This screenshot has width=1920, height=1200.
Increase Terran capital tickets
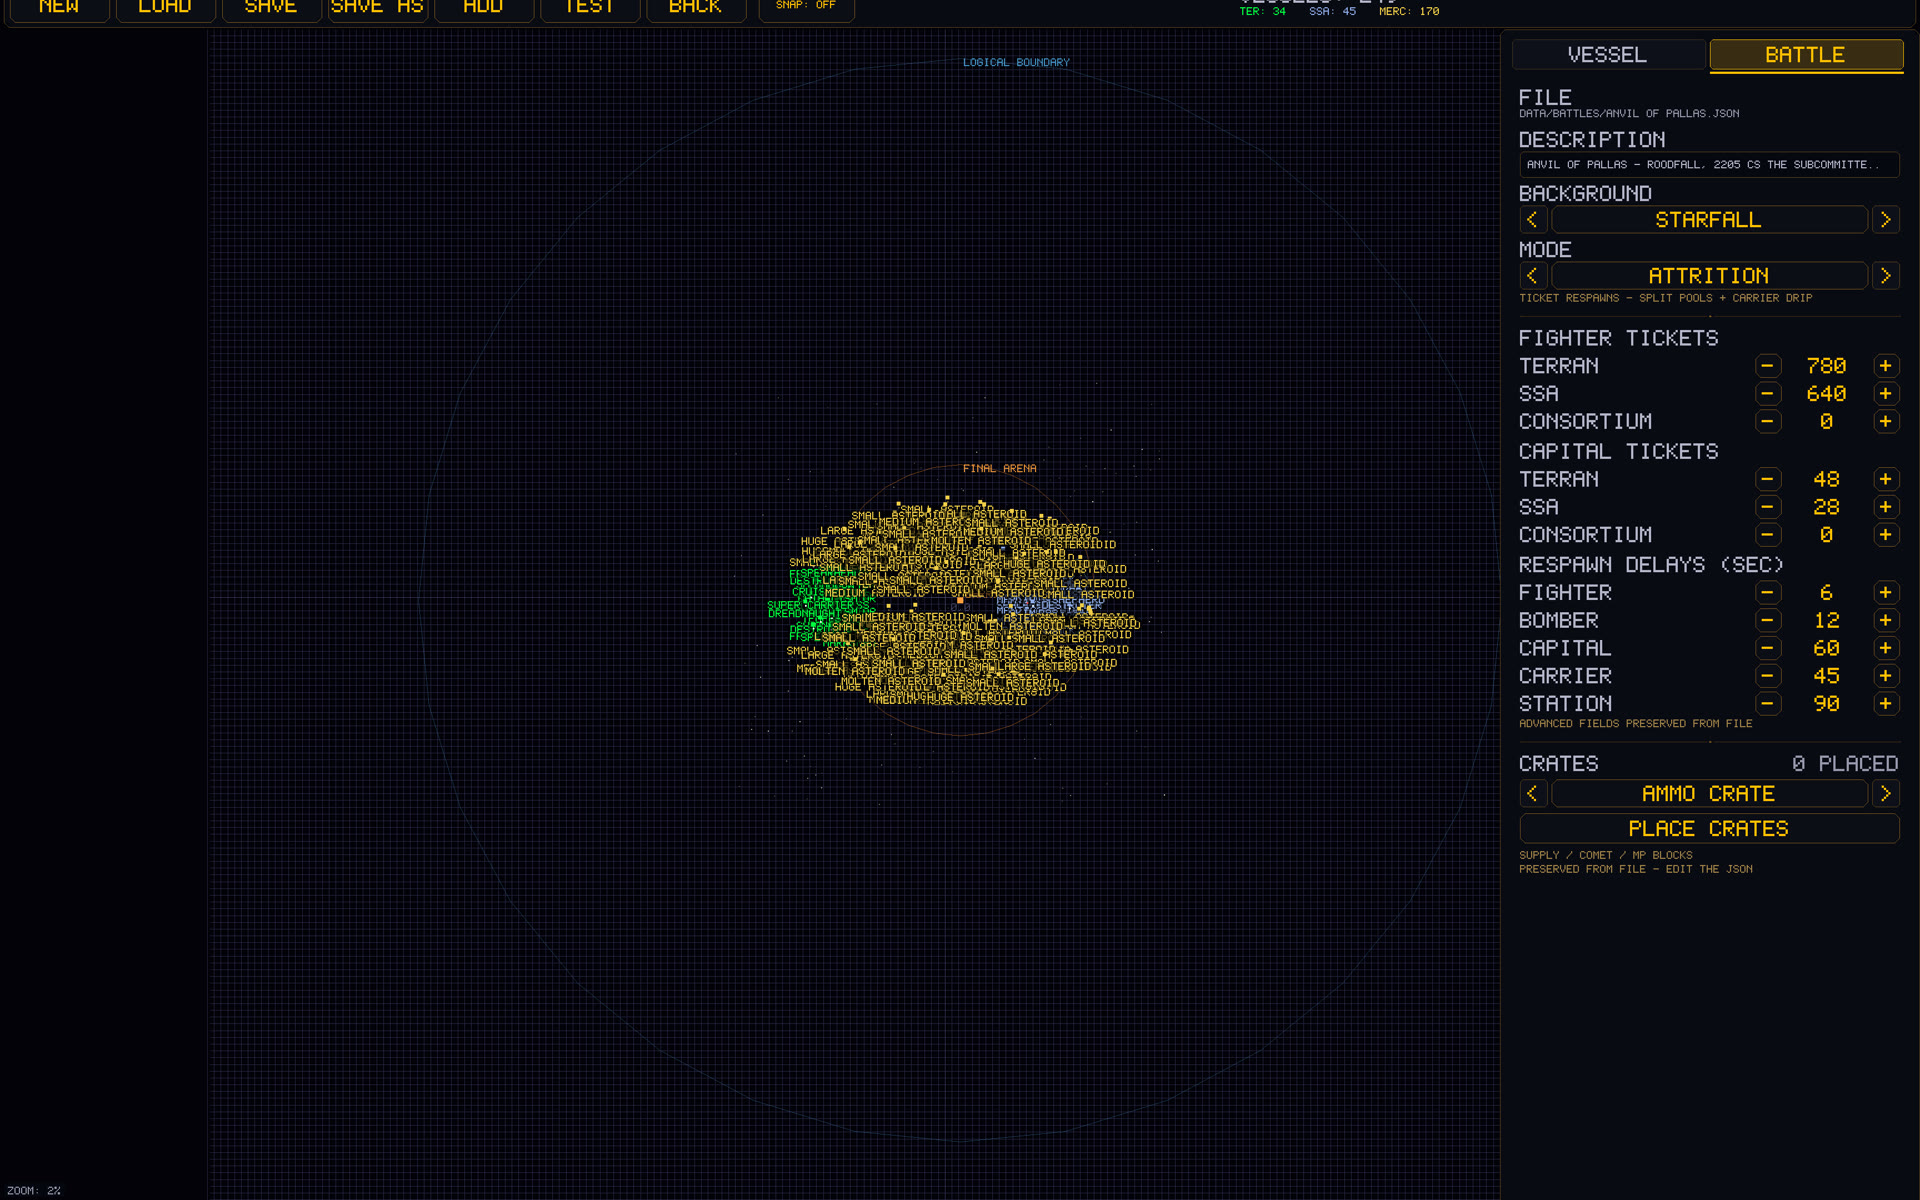pyautogui.click(x=1886, y=479)
